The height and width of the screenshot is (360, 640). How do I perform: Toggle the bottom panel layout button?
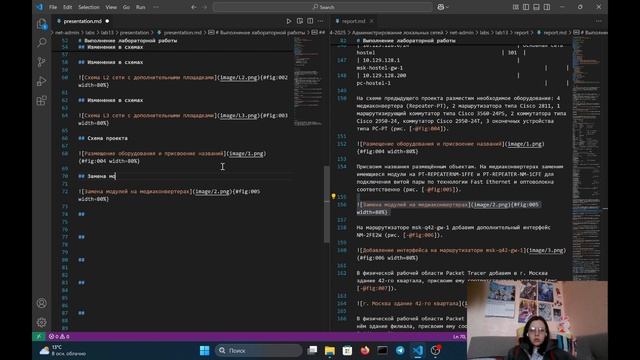(536, 7)
